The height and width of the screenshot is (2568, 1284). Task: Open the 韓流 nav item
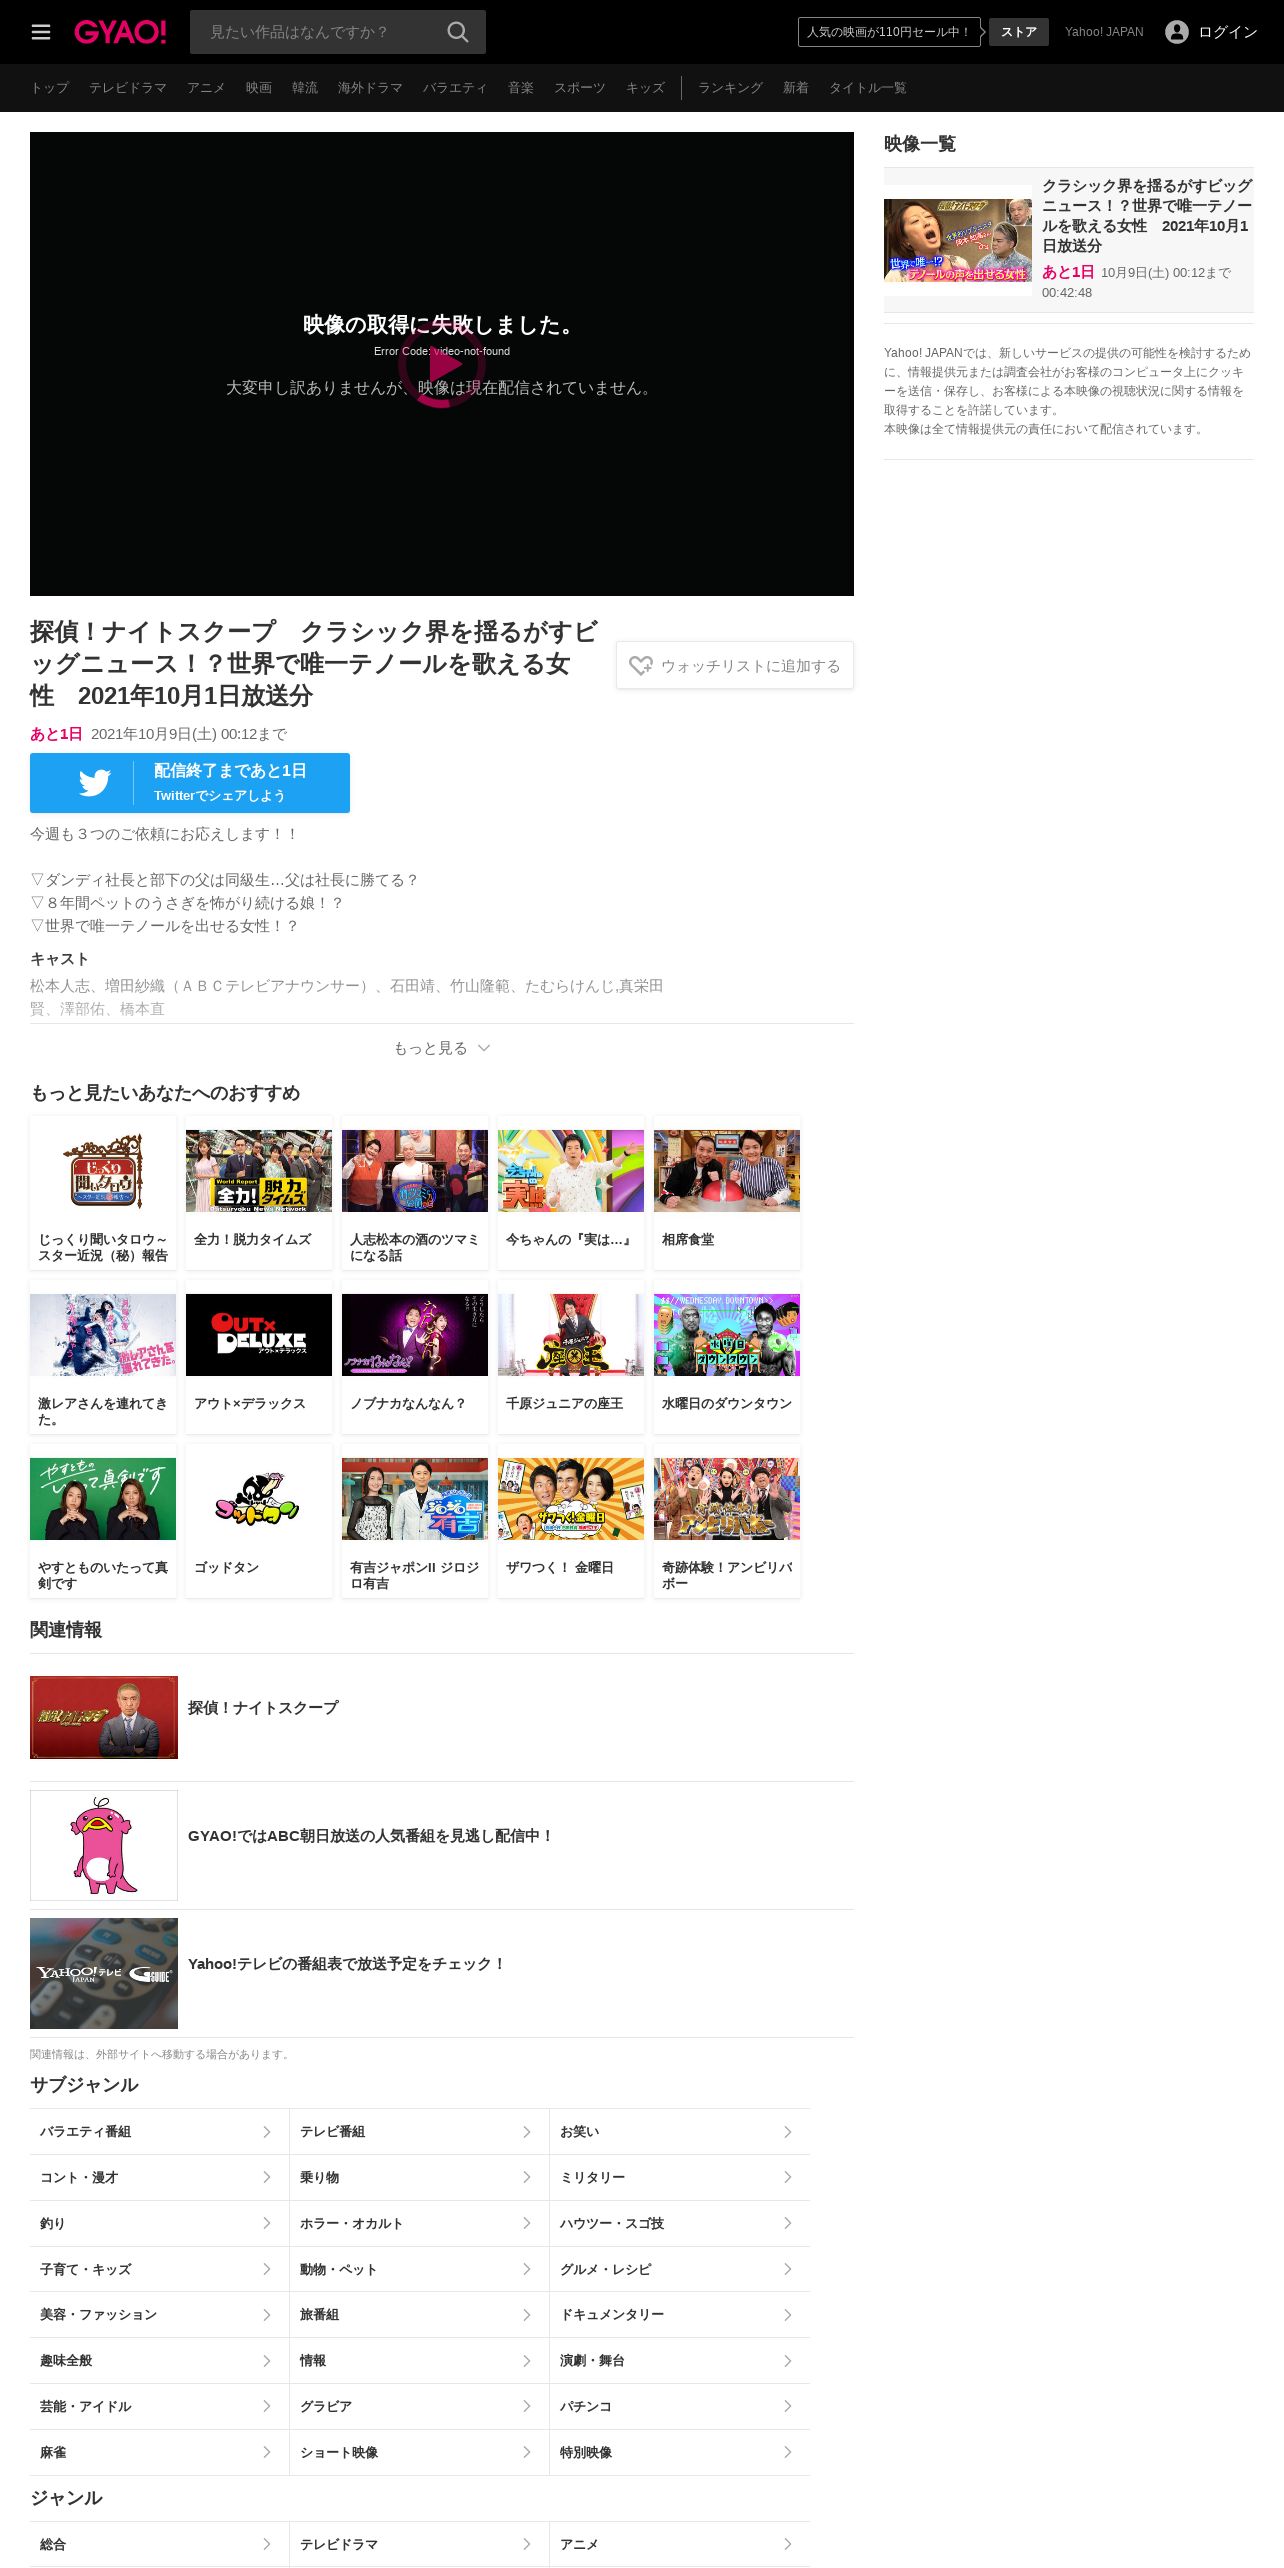click(x=305, y=88)
